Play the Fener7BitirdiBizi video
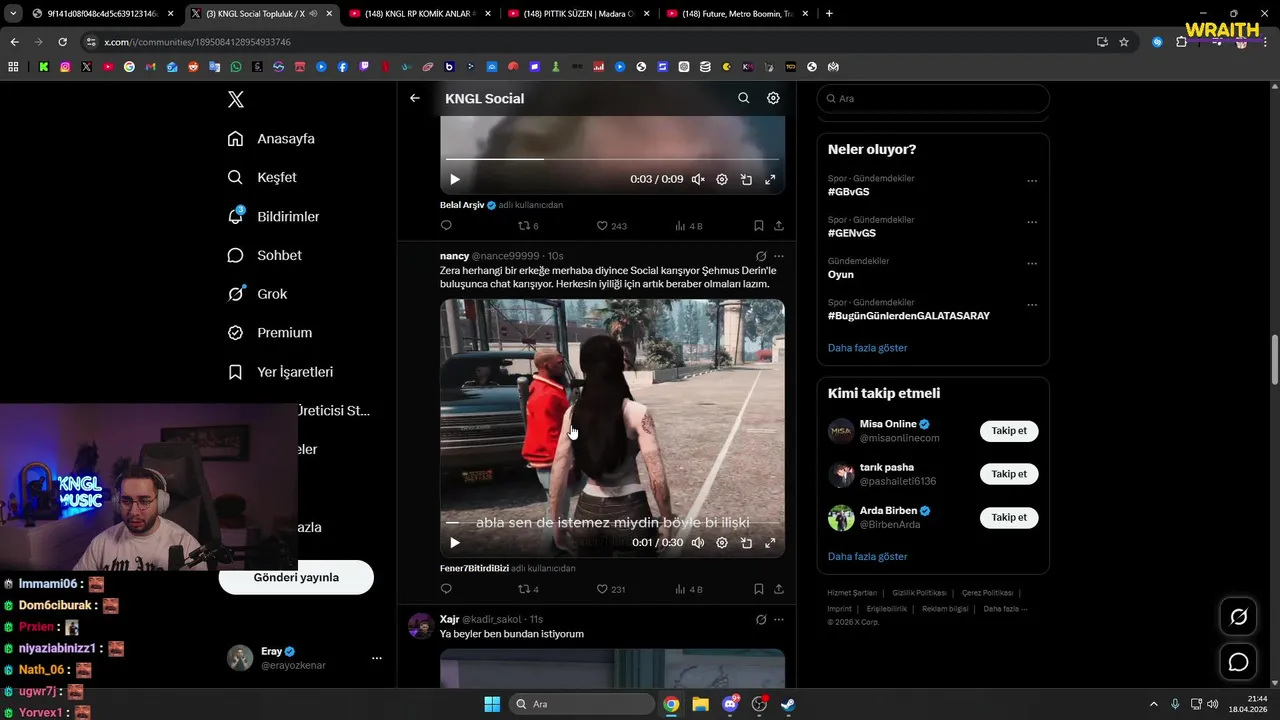Viewport: 1280px width, 720px height. click(455, 542)
